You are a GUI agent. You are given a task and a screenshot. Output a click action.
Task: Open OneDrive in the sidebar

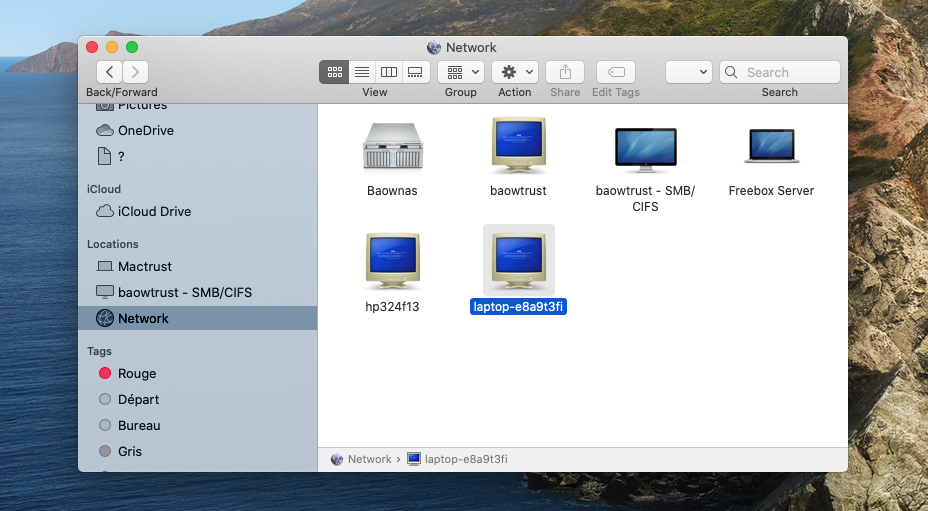click(145, 130)
